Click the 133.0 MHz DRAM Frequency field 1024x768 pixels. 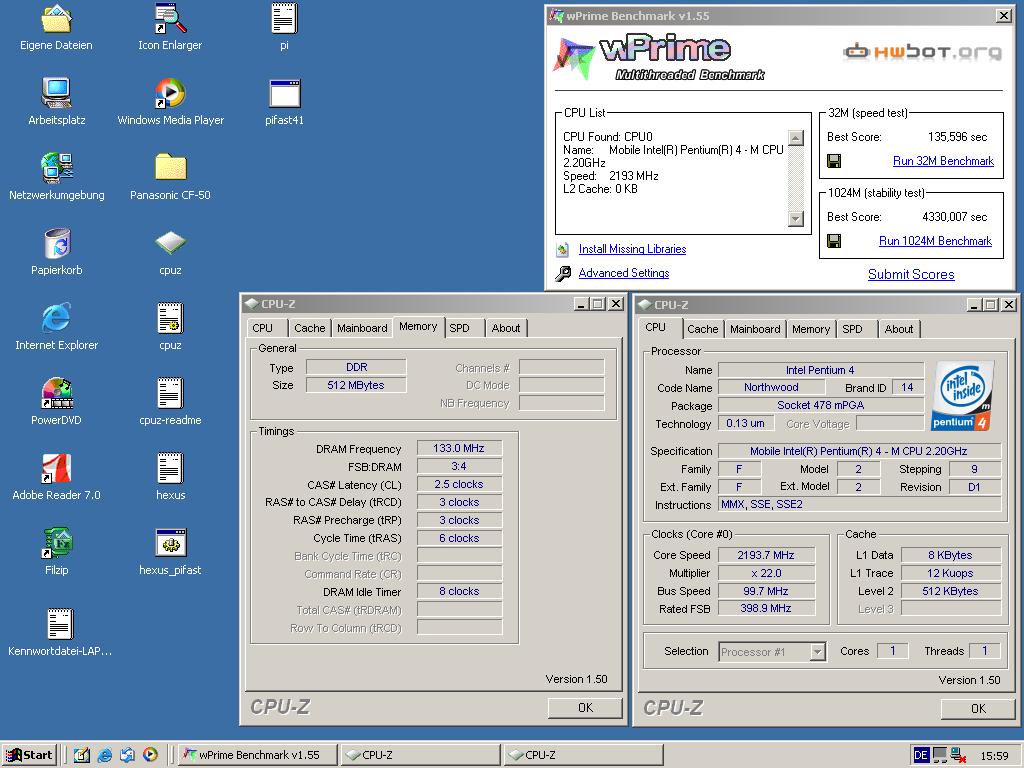459,448
